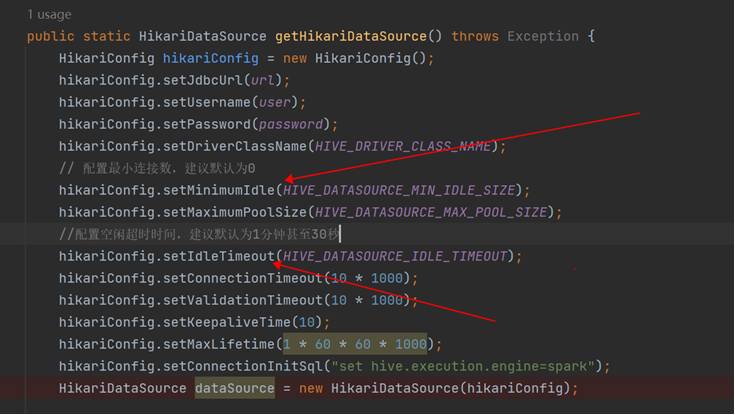The image size is (735, 415).
Task: Click the 'throws' keyword
Action: (475, 36)
